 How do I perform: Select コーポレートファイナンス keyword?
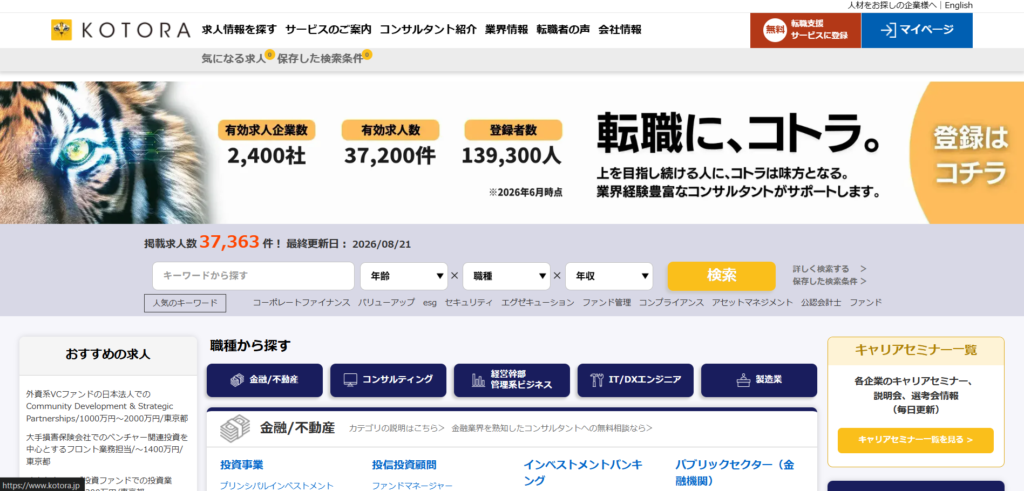(301, 302)
